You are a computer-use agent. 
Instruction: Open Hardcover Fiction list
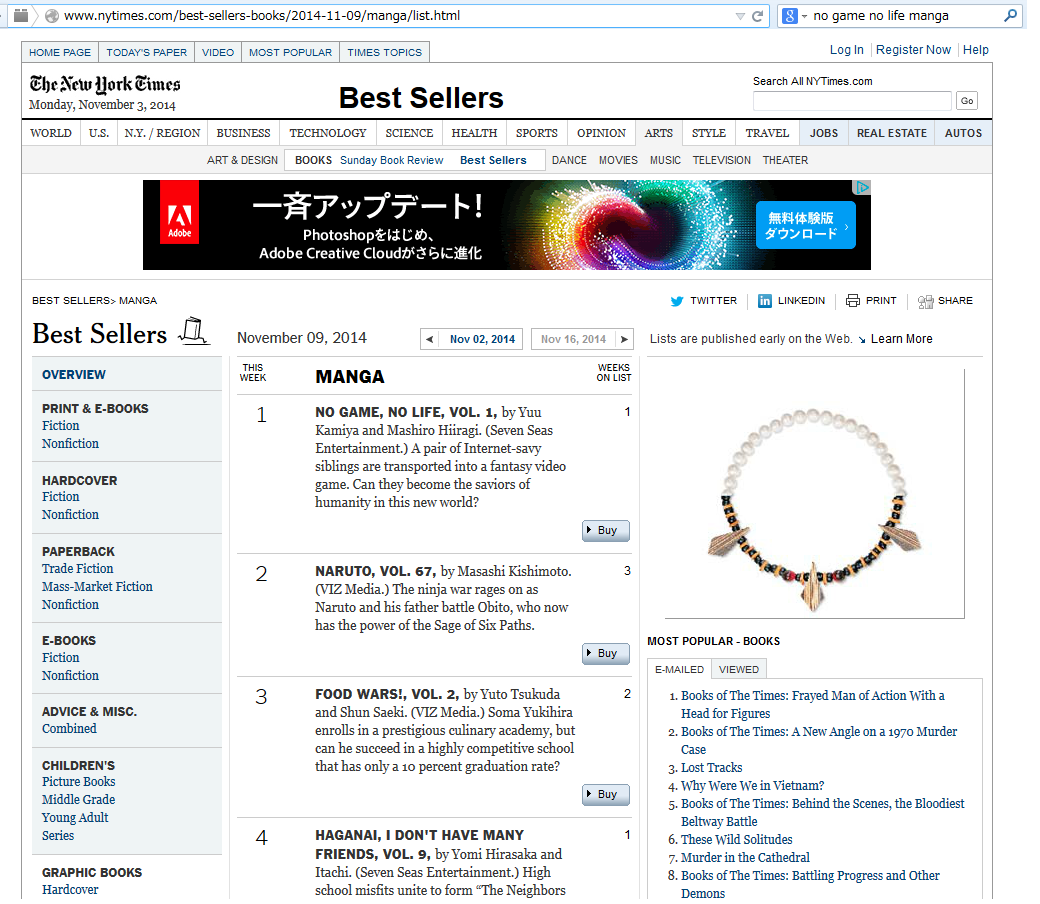click(x=60, y=497)
